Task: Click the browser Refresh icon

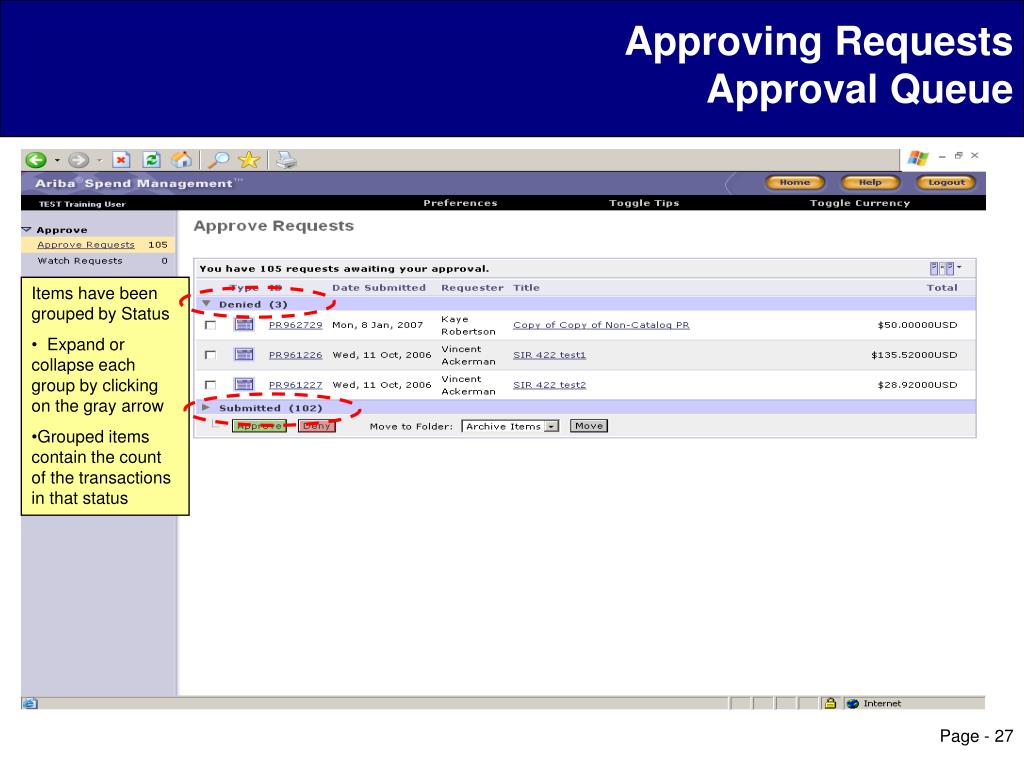Action: [x=152, y=160]
